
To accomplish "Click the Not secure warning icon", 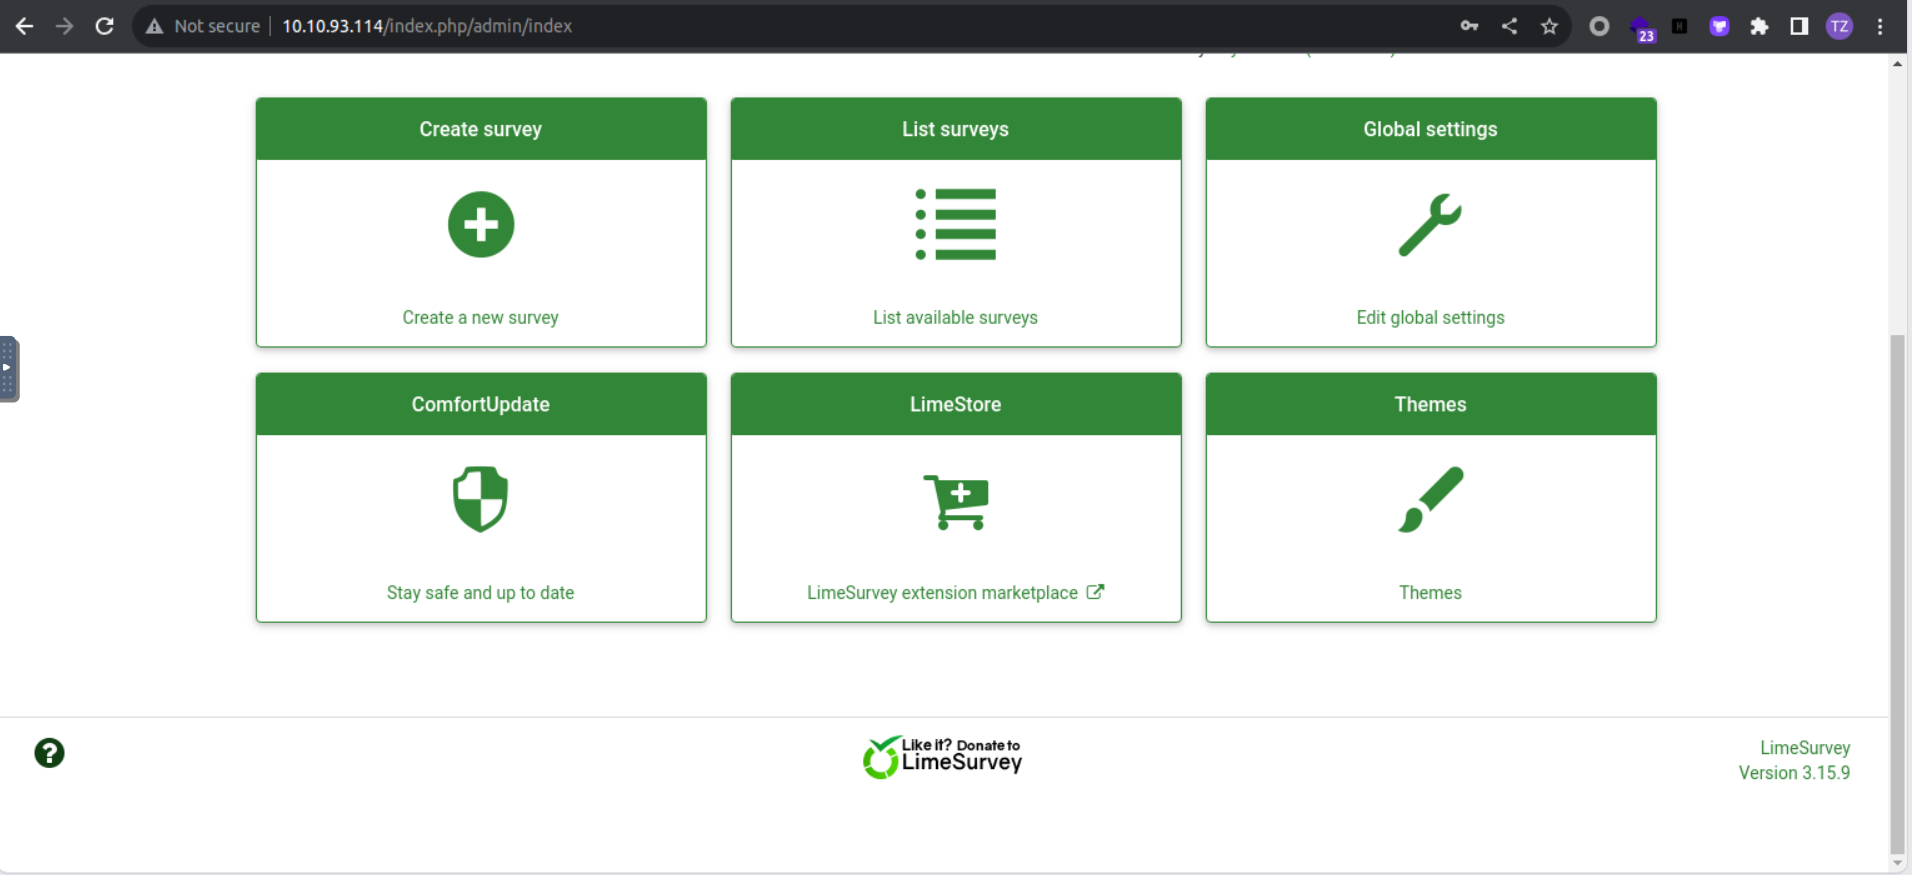I will pos(154,26).
